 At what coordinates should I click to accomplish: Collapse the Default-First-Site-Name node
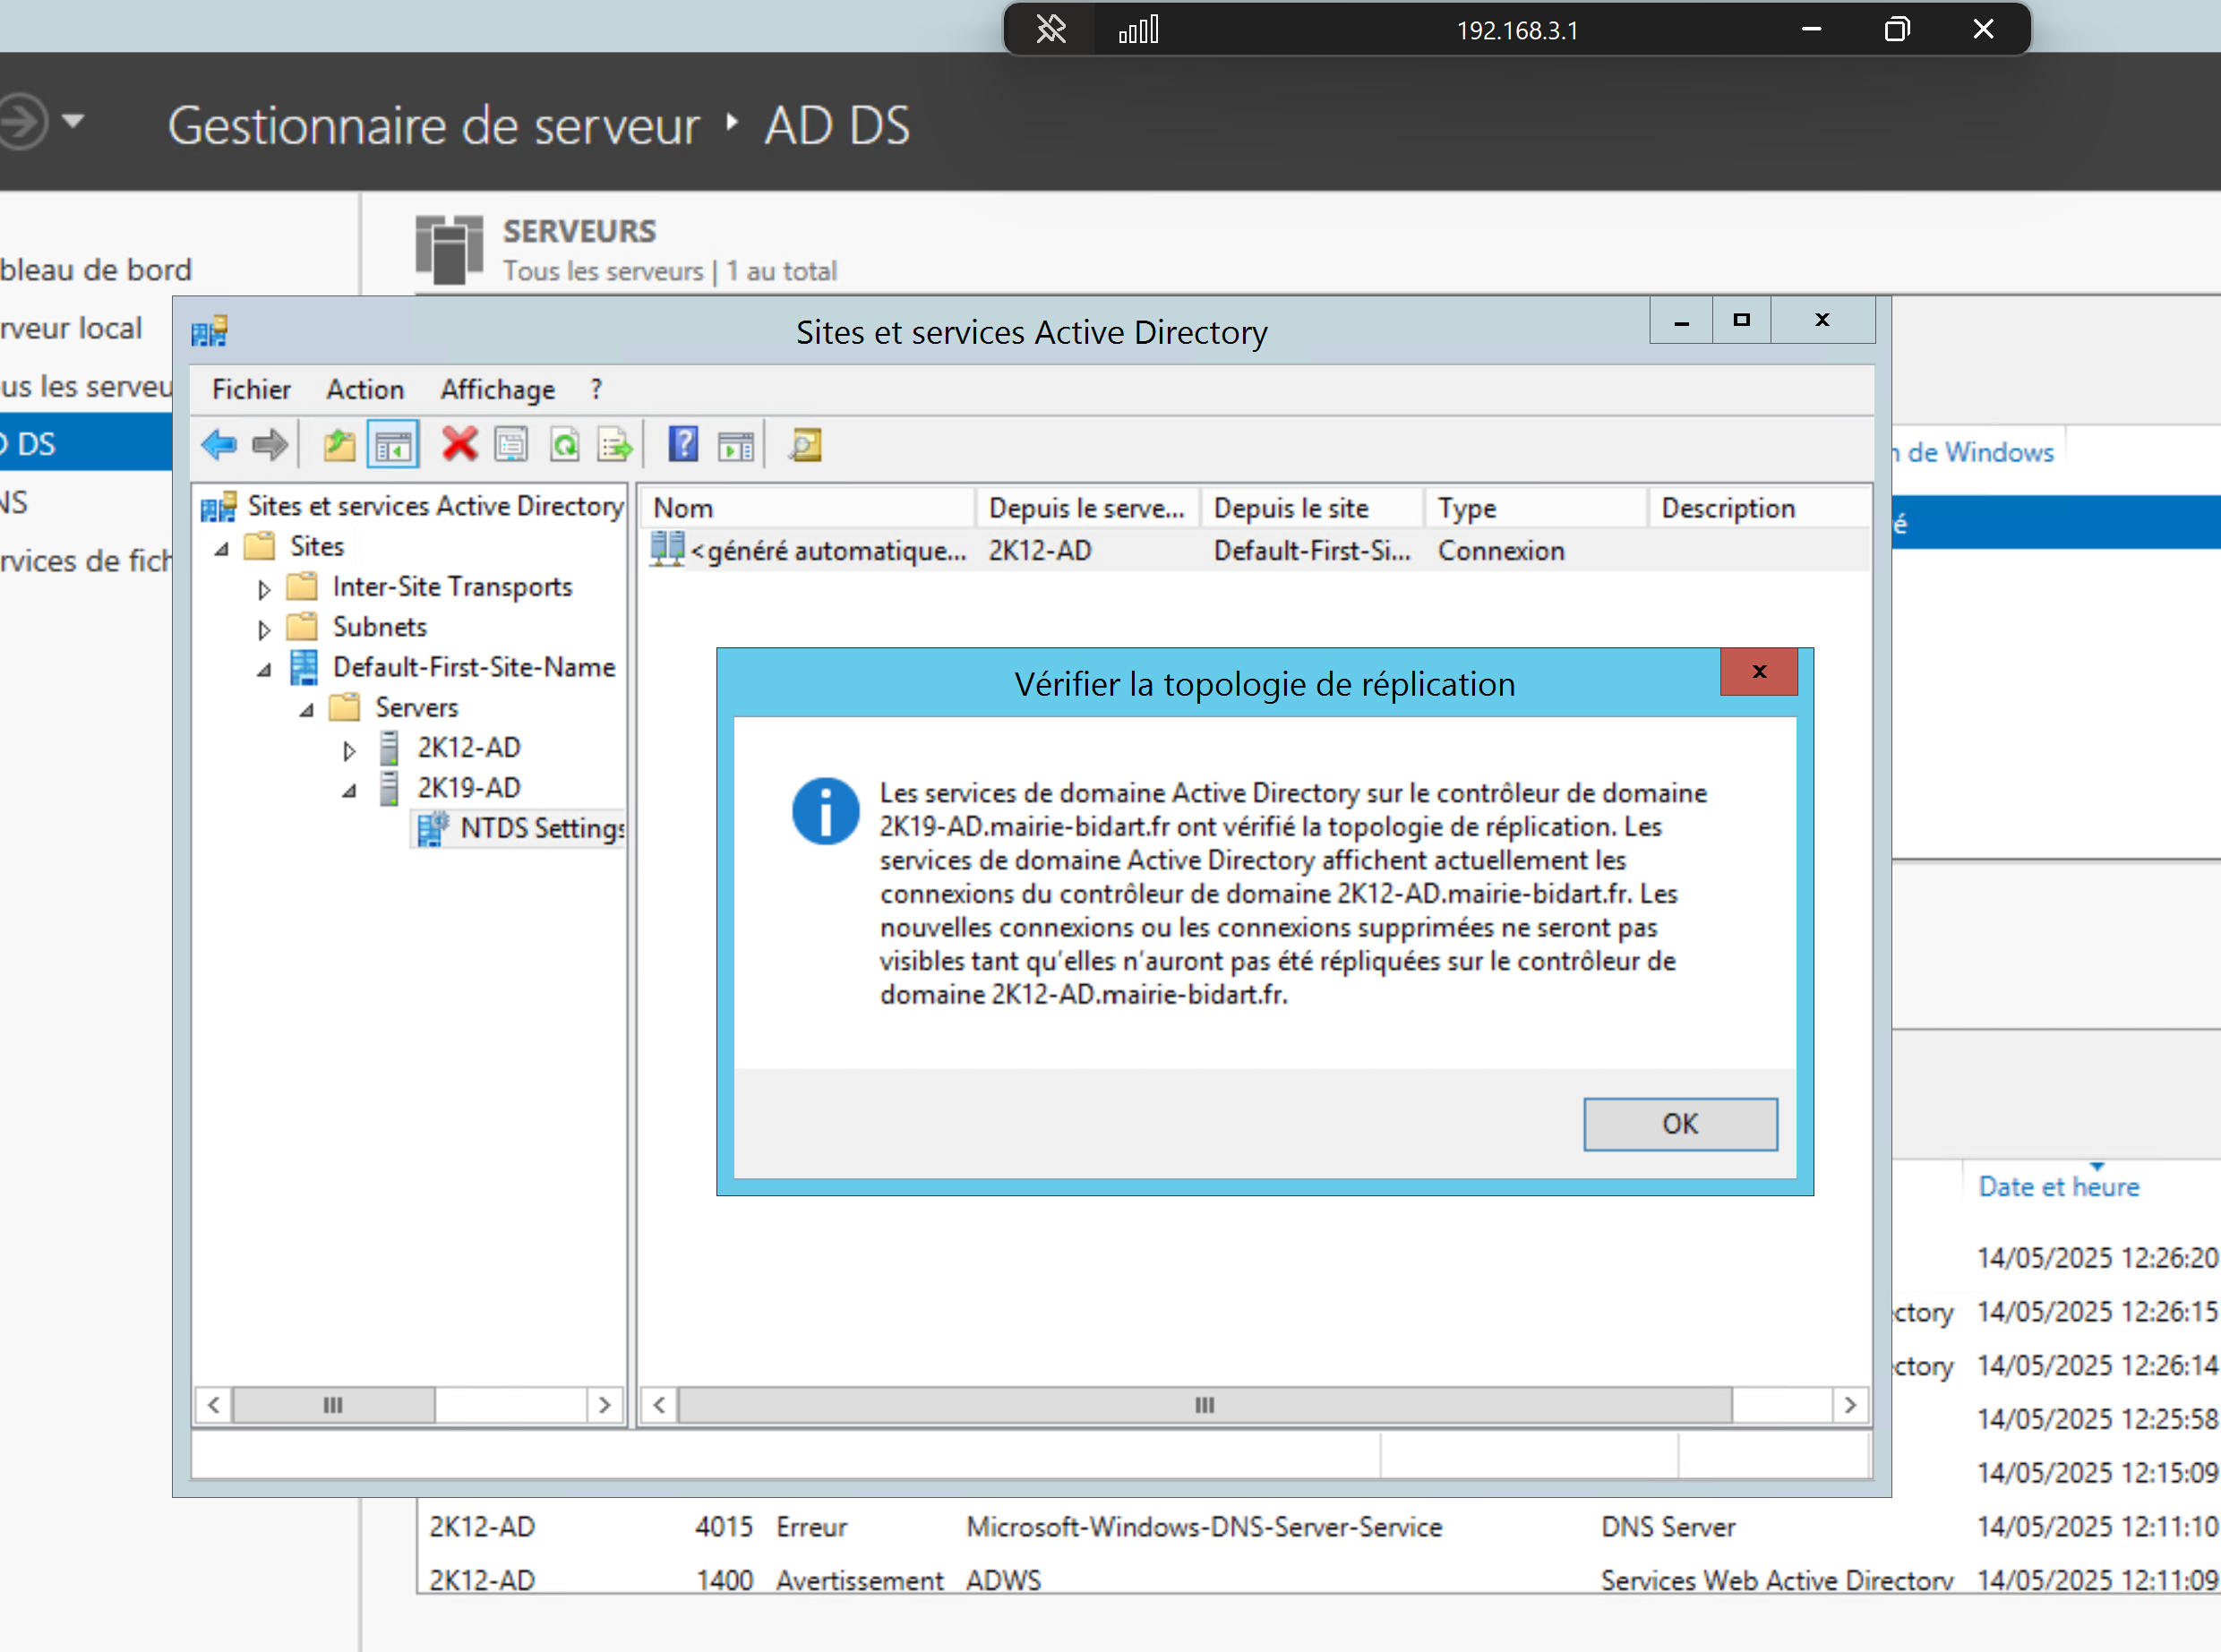pos(264,670)
